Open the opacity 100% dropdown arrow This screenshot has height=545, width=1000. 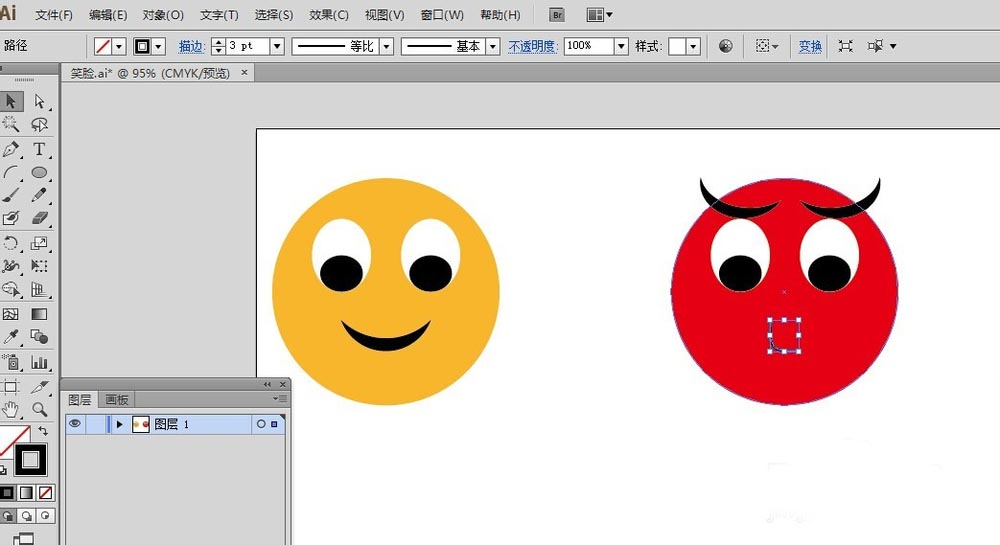pyautogui.click(x=621, y=46)
